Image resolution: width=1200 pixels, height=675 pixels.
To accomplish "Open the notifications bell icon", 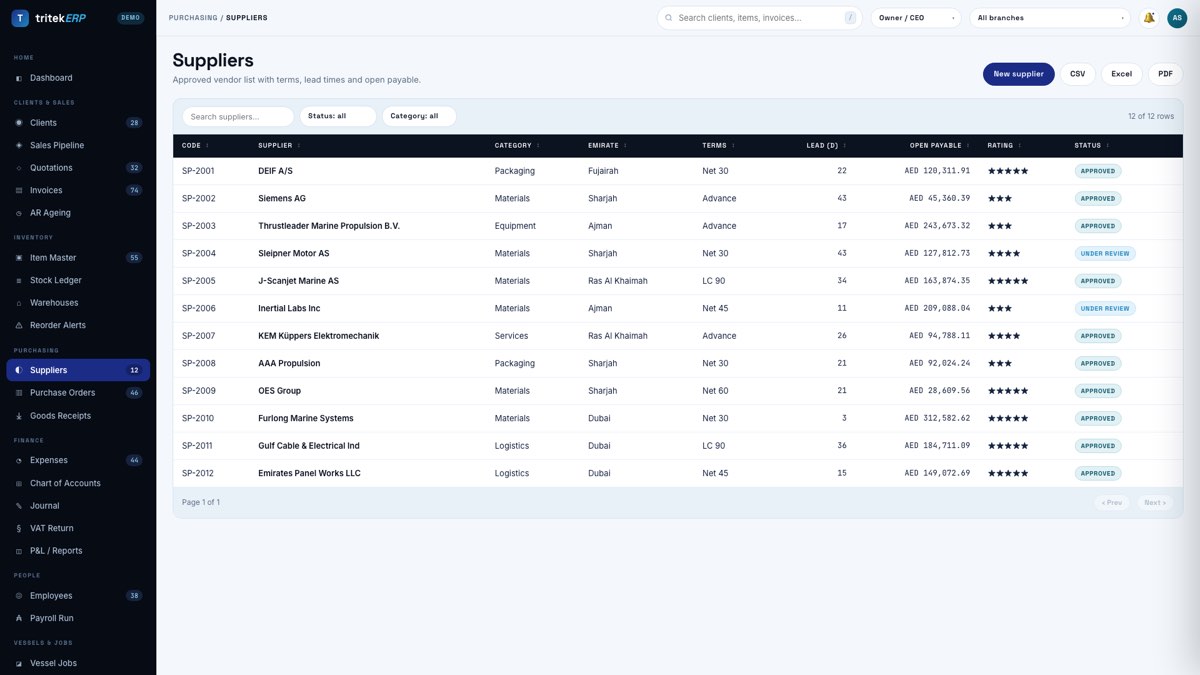I will coord(1149,18).
